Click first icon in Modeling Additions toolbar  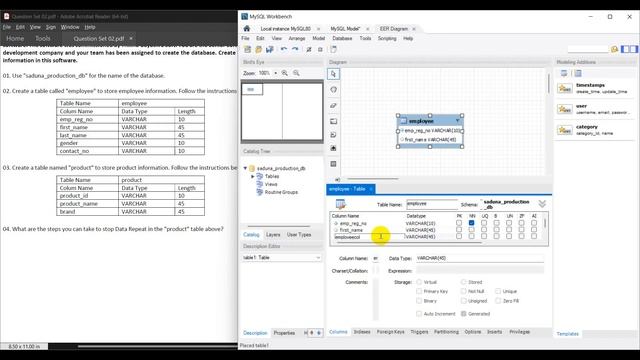564,73
